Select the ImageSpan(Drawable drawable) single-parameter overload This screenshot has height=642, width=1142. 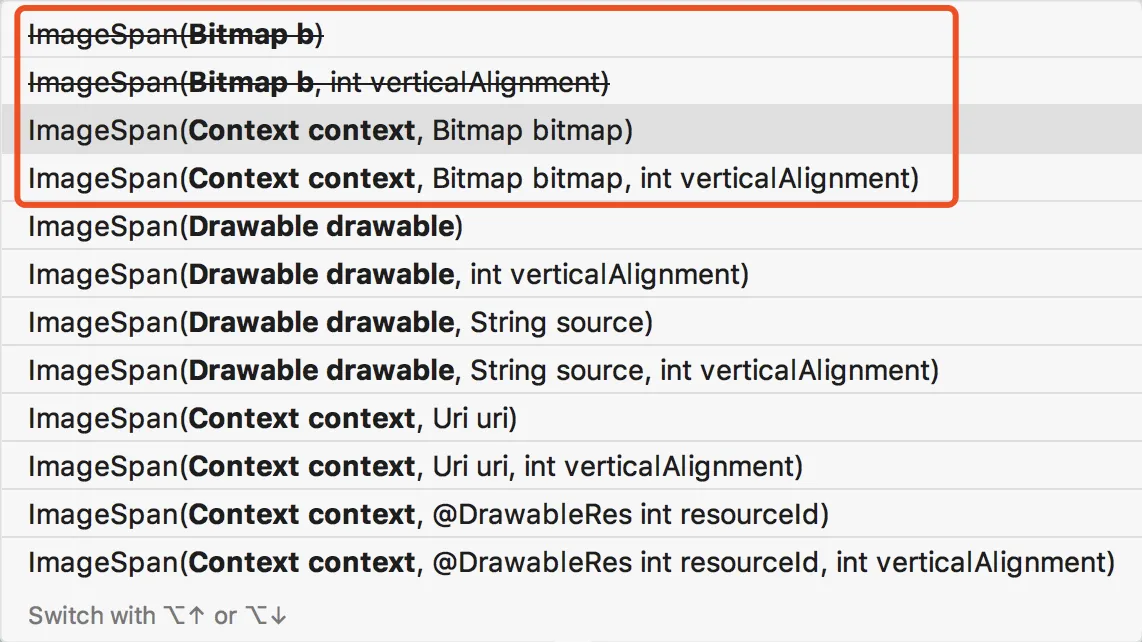245,227
